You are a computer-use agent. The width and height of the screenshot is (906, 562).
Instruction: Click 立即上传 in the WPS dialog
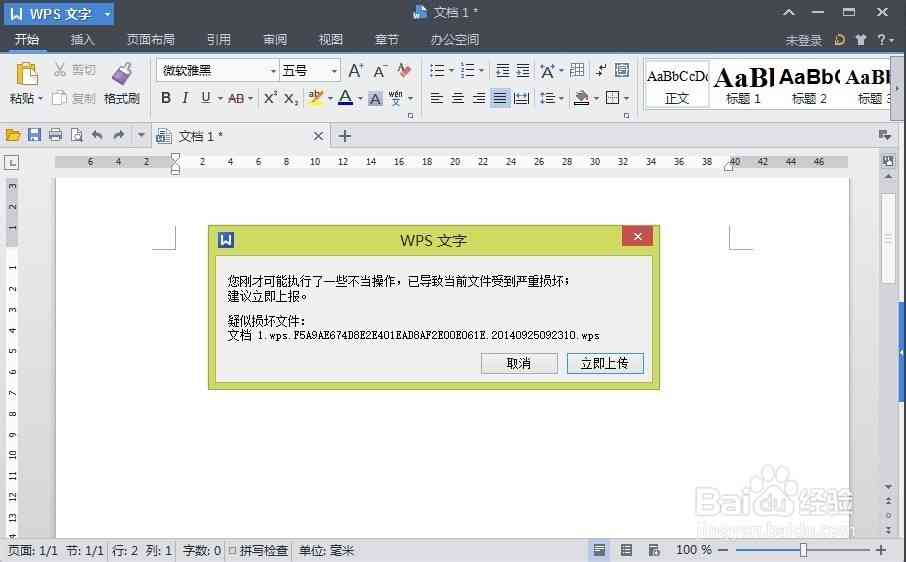tap(605, 363)
